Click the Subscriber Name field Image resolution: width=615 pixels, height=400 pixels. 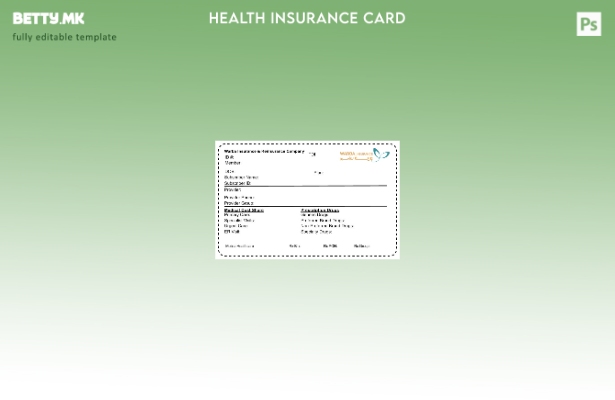tap(241, 177)
